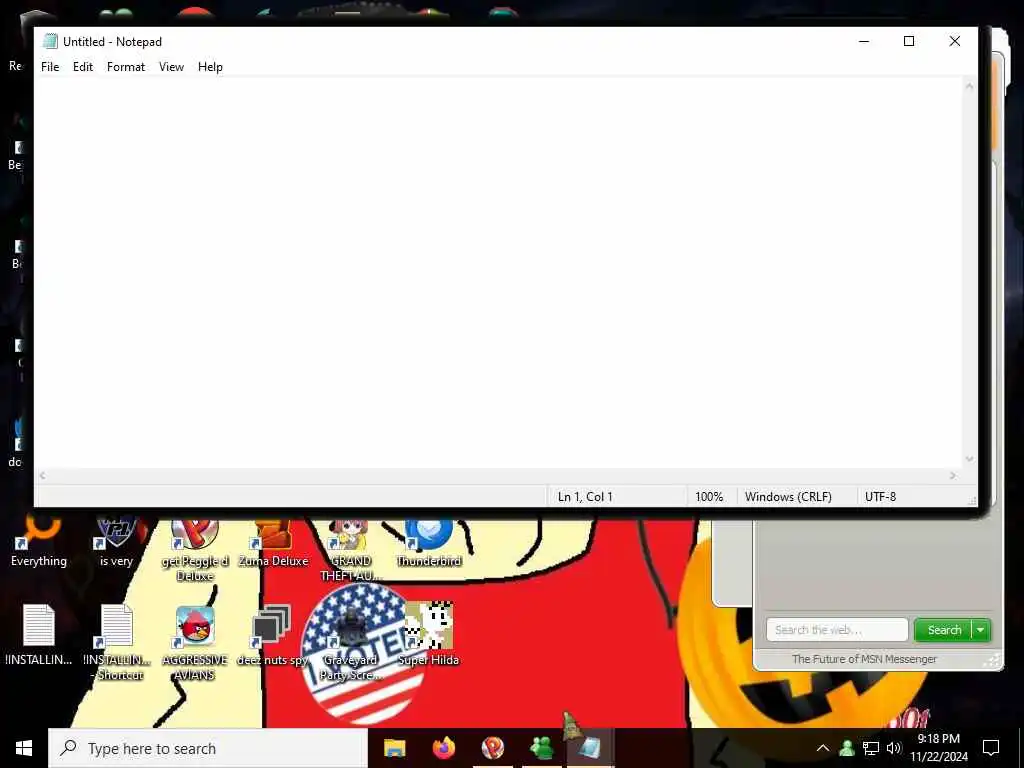Viewport: 1024px width, 768px height.
Task: Select the Zuma Deluxe desktop icon
Action: point(273,543)
